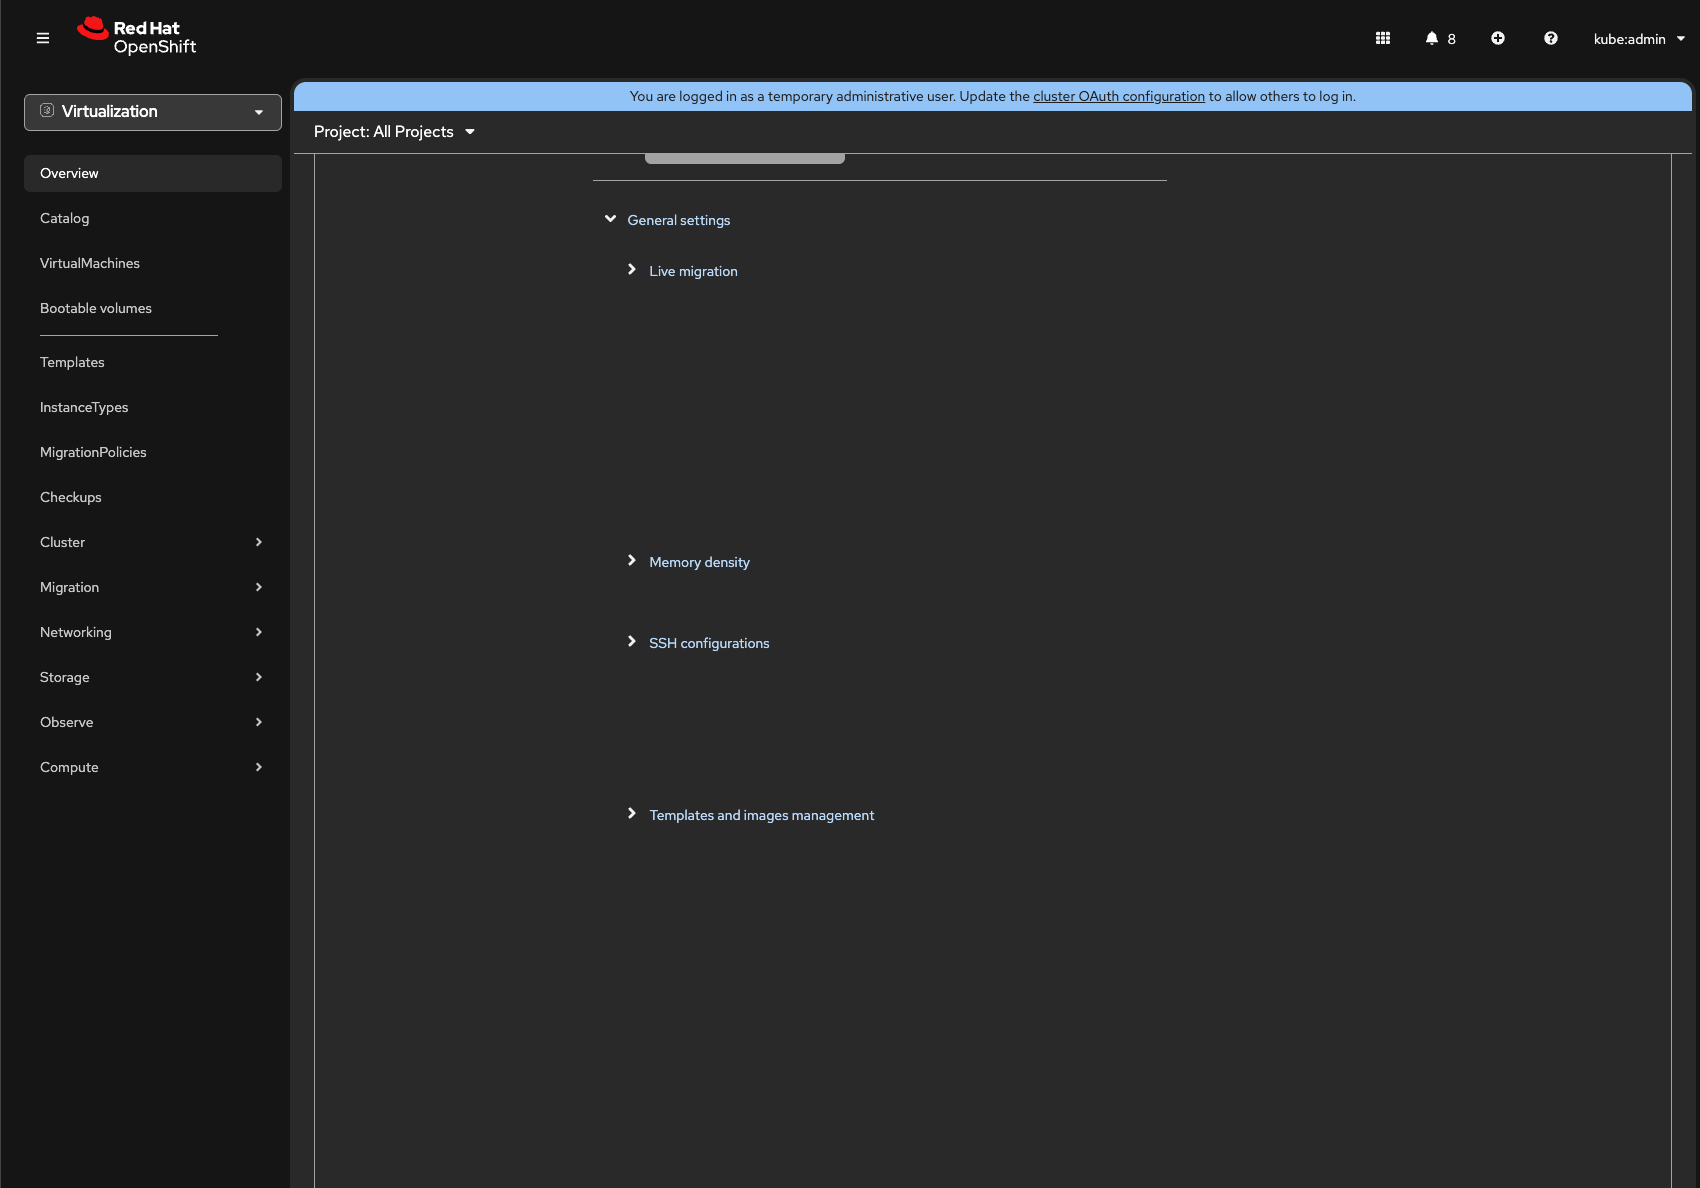Click the Red Hat OpenShift logo
This screenshot has width=1700, height=1188.
tap(137, 37)
